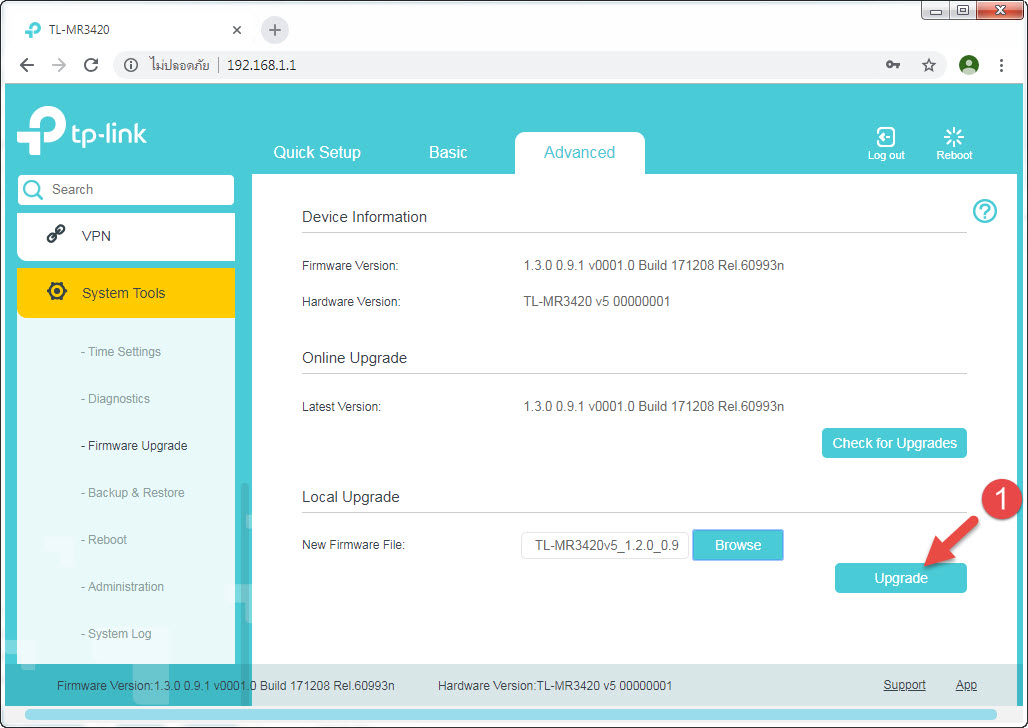Switch to Basic tab

[x=448, y=152]
